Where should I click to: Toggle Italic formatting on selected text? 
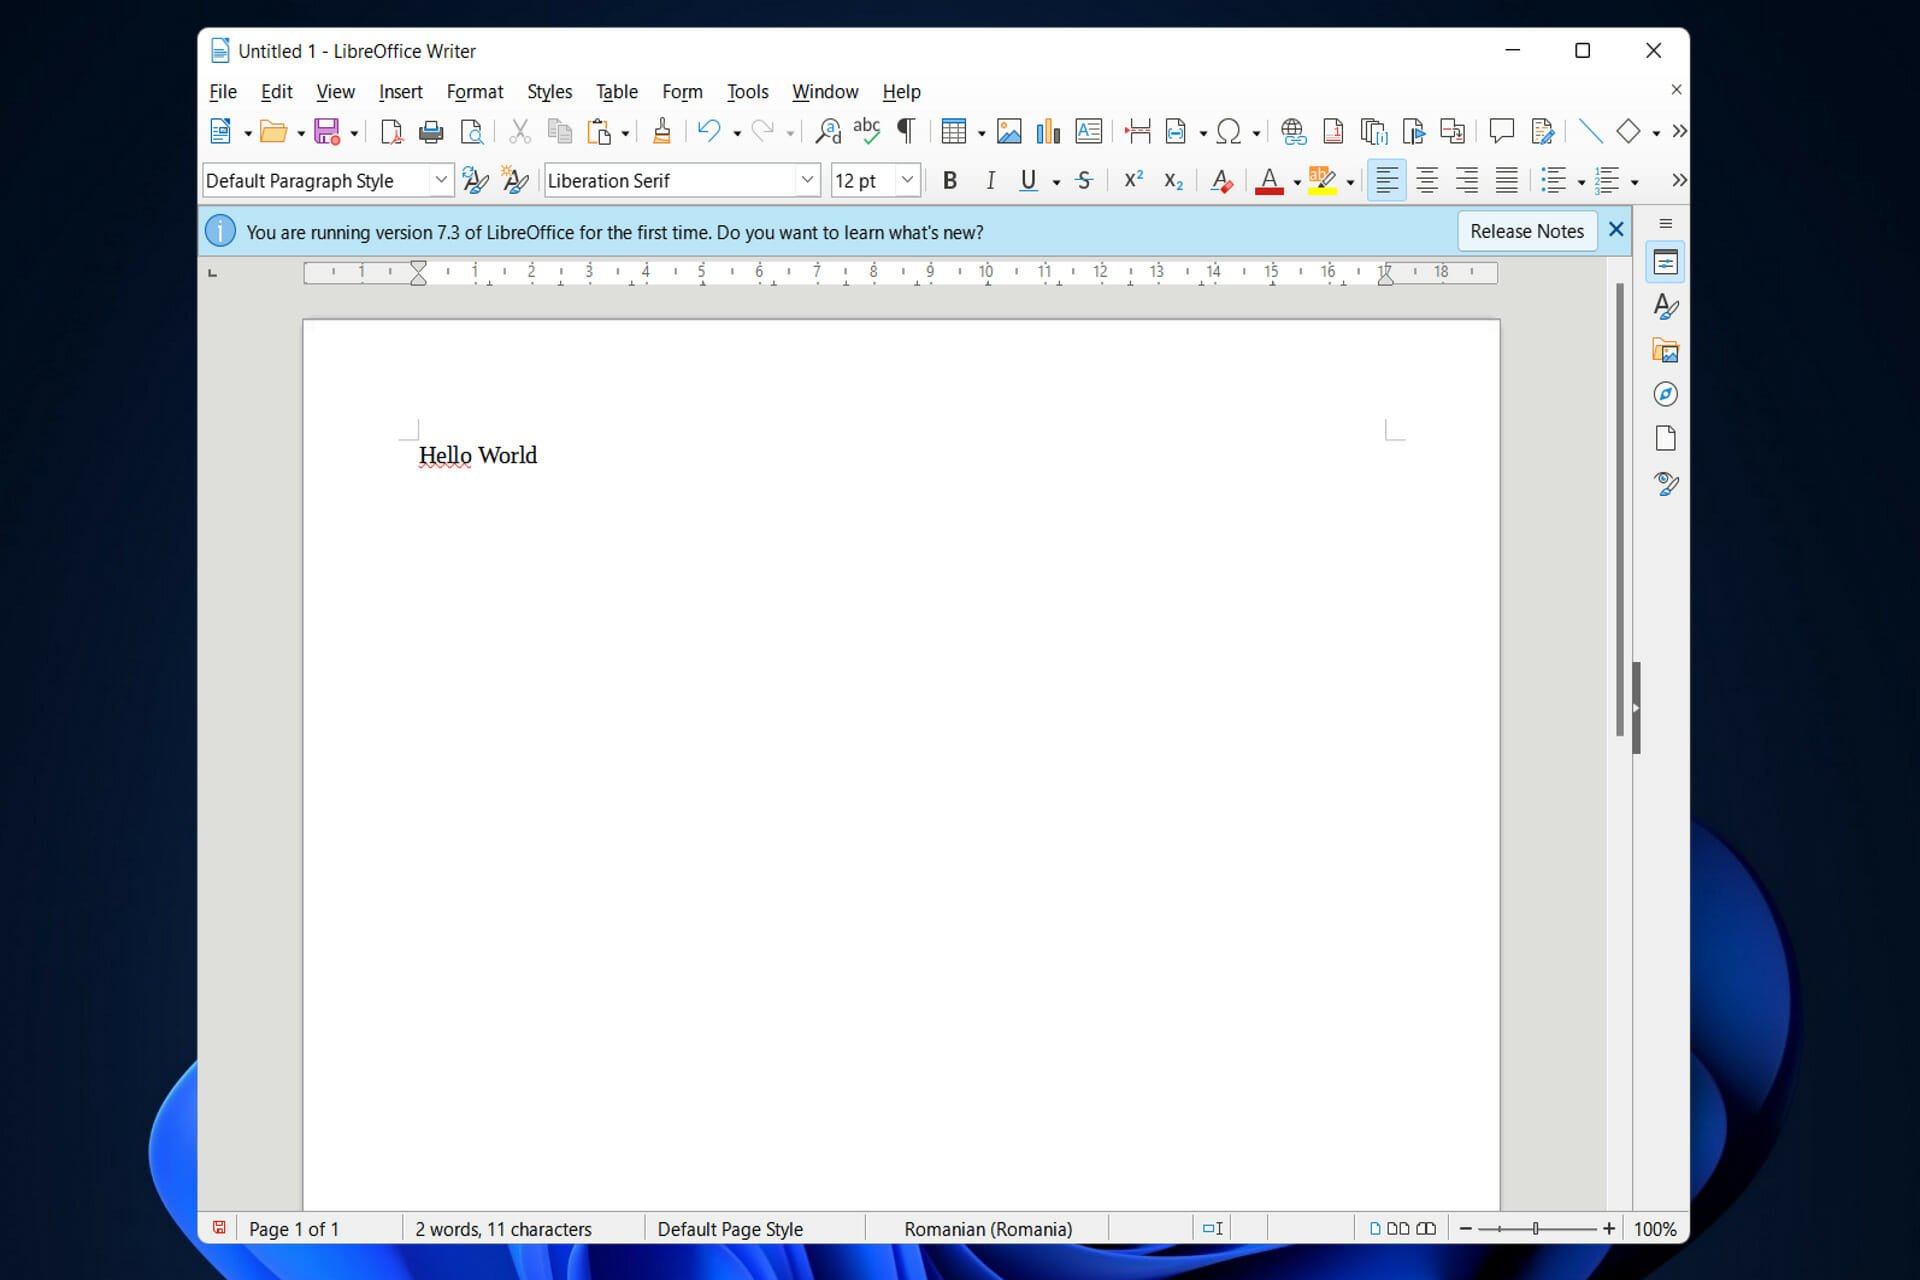tap(989, 180)
